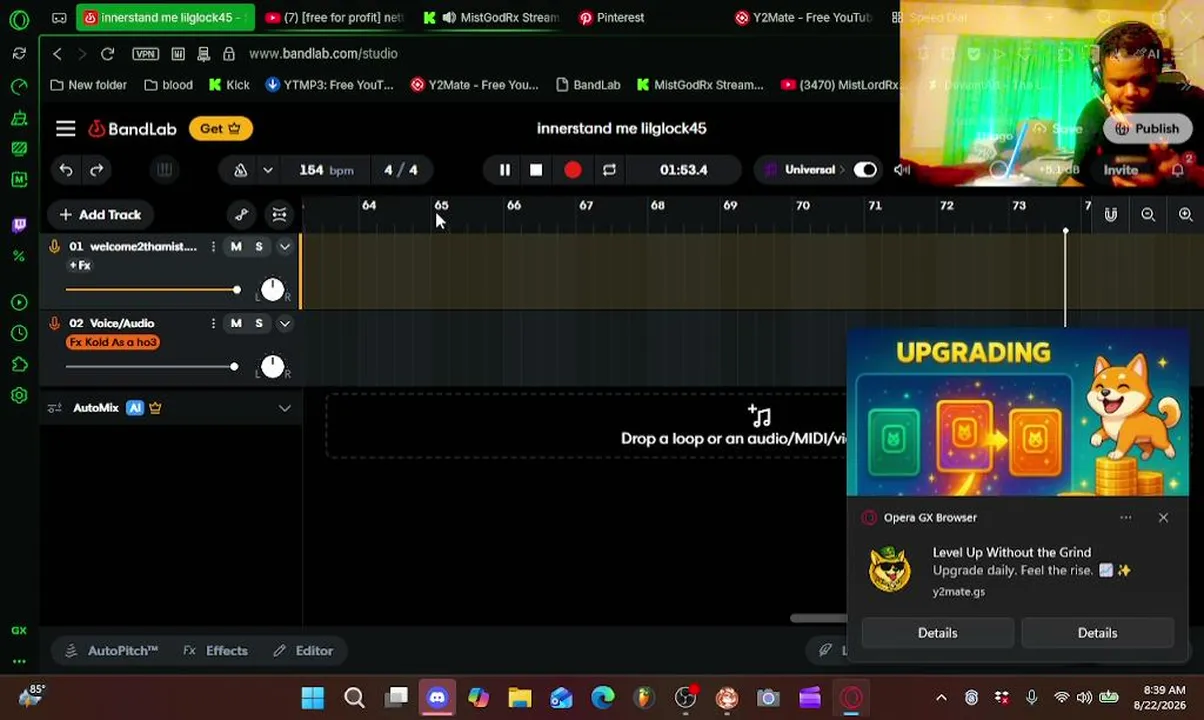Click track 02 microphone icon
1204x720 pixels.
55,324
